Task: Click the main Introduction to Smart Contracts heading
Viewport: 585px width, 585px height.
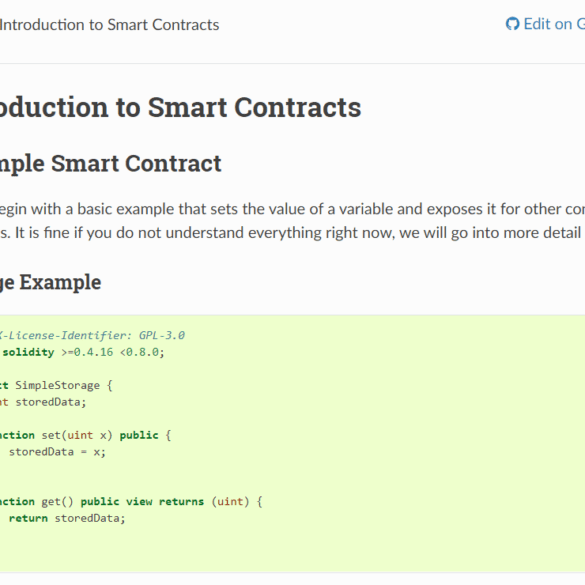Action: coord(181,107)
